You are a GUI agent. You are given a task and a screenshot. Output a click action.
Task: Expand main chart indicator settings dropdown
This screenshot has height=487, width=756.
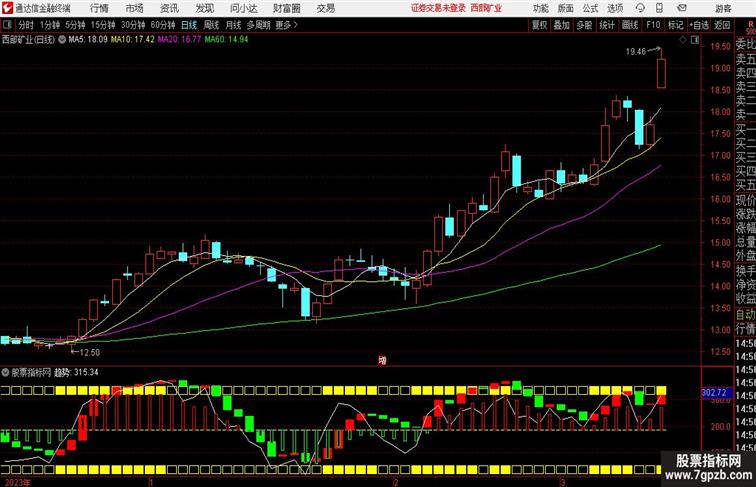click(x=62, y=40)
